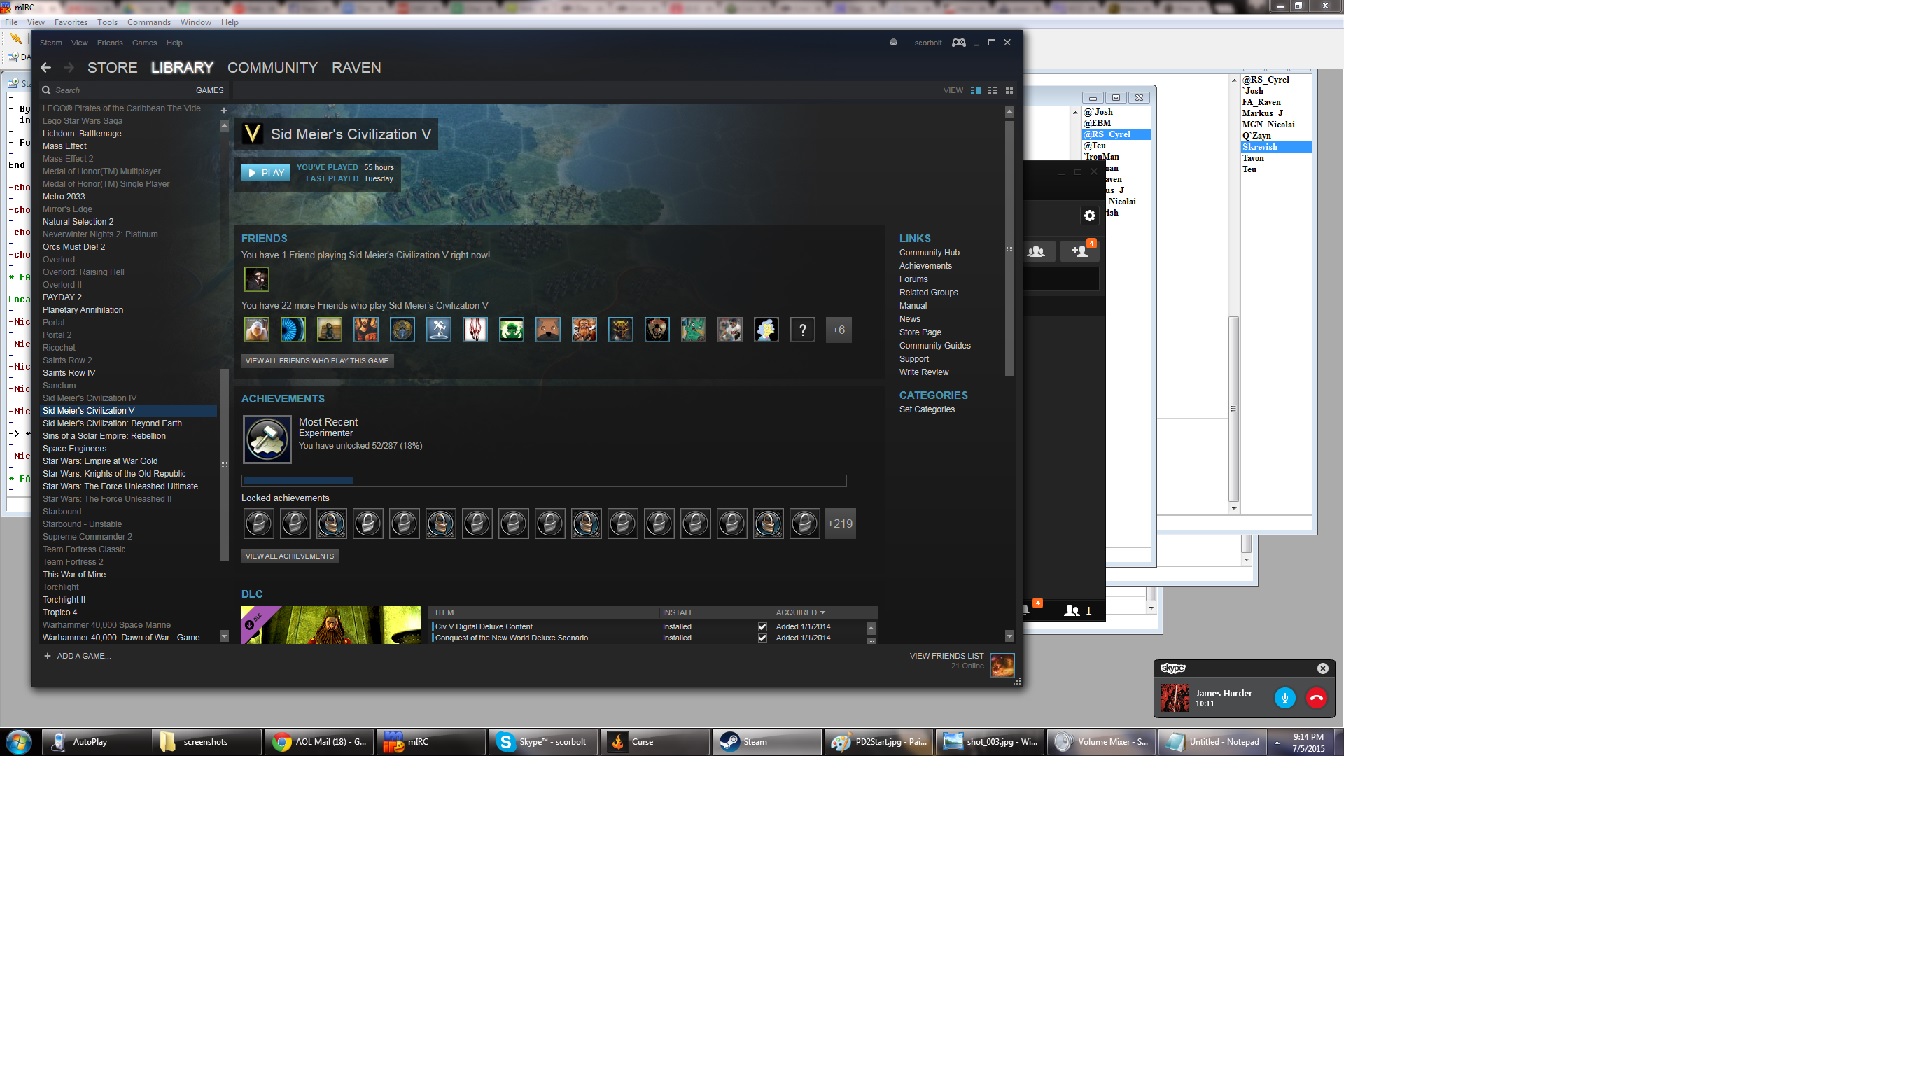Open Steam Big Picture mode controller icon
Viewport: 1920px width, 1080px height.
tap(958, 42)
